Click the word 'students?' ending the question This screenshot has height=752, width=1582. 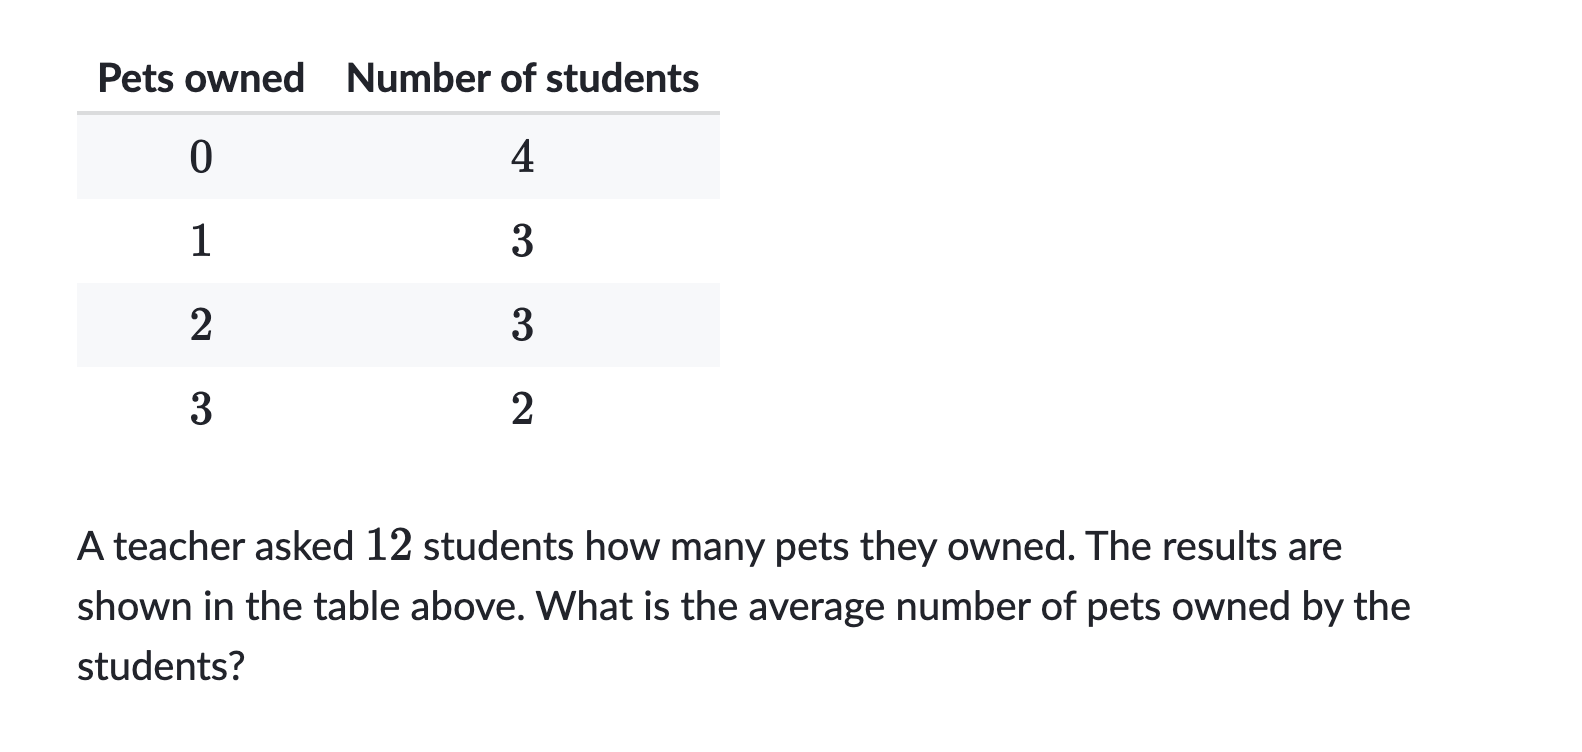point(161,666)
